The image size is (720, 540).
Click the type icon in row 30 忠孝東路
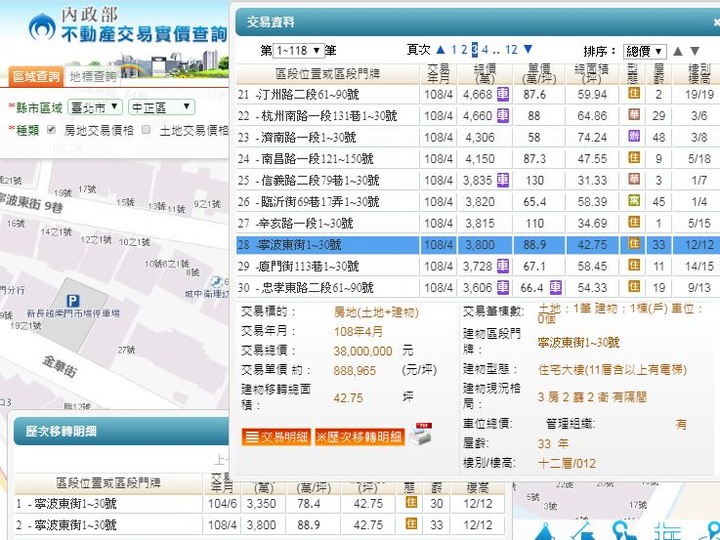click(634, 287)
